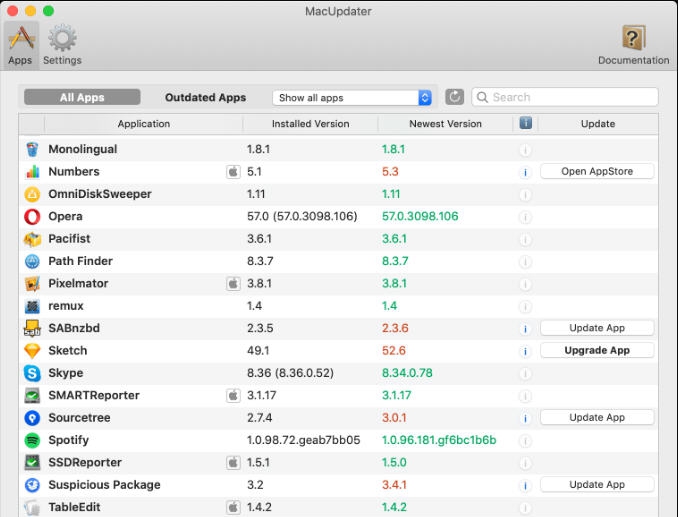Sort by the Installed Version column

click(310, 124)
